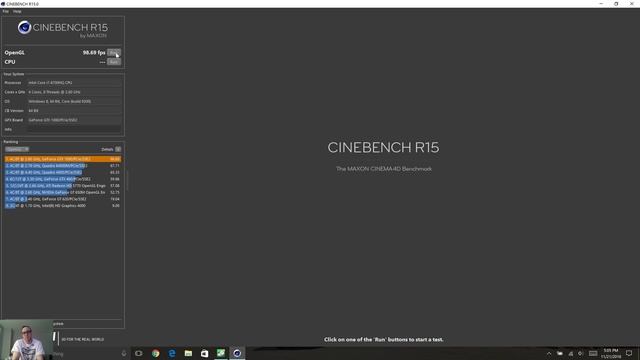The height and width of the screenshot is (360, 640).
Task: Select the top orange GeForce GTX 1080 ranking row
Action: (x=63, y=159)
